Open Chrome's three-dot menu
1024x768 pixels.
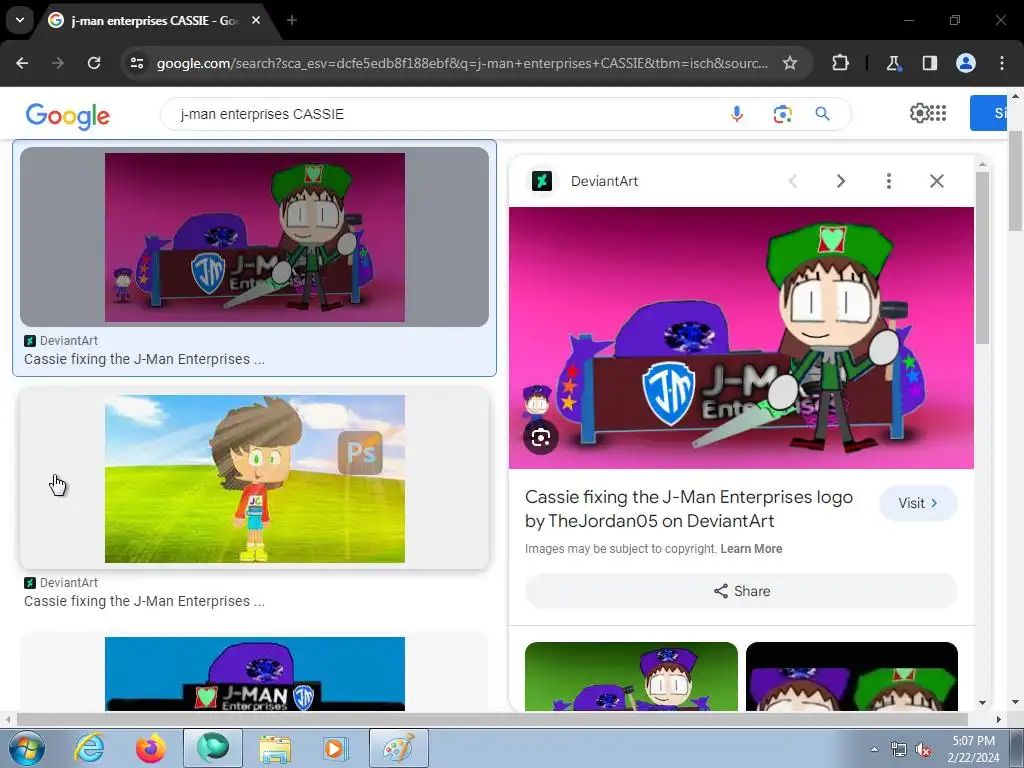(1002, 63)
